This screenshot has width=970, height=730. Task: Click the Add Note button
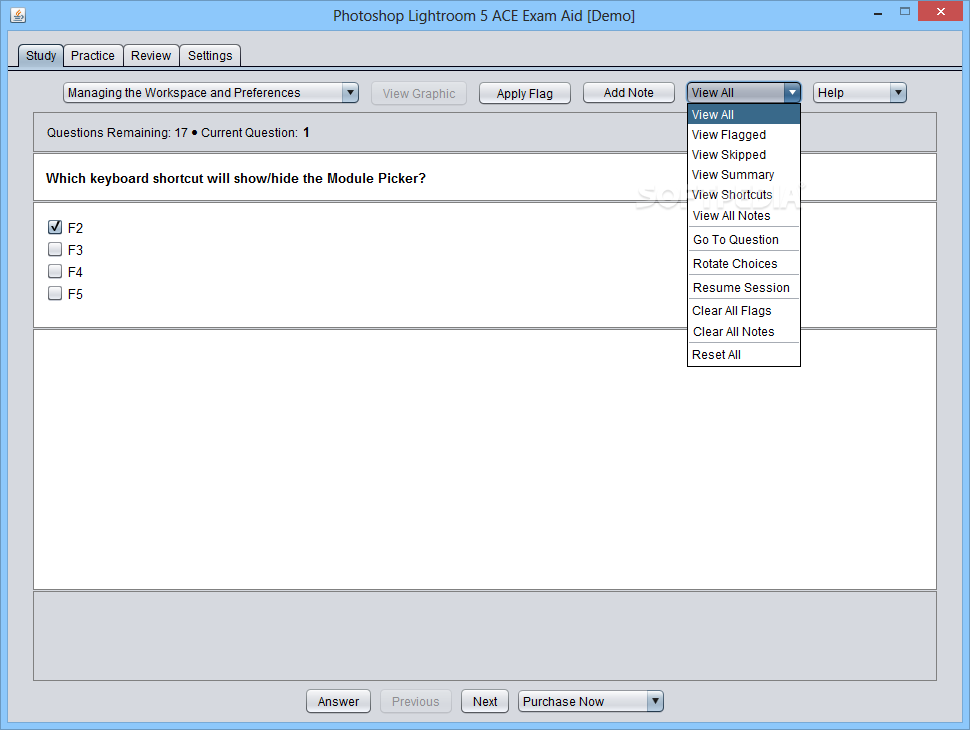pos(629,93)
